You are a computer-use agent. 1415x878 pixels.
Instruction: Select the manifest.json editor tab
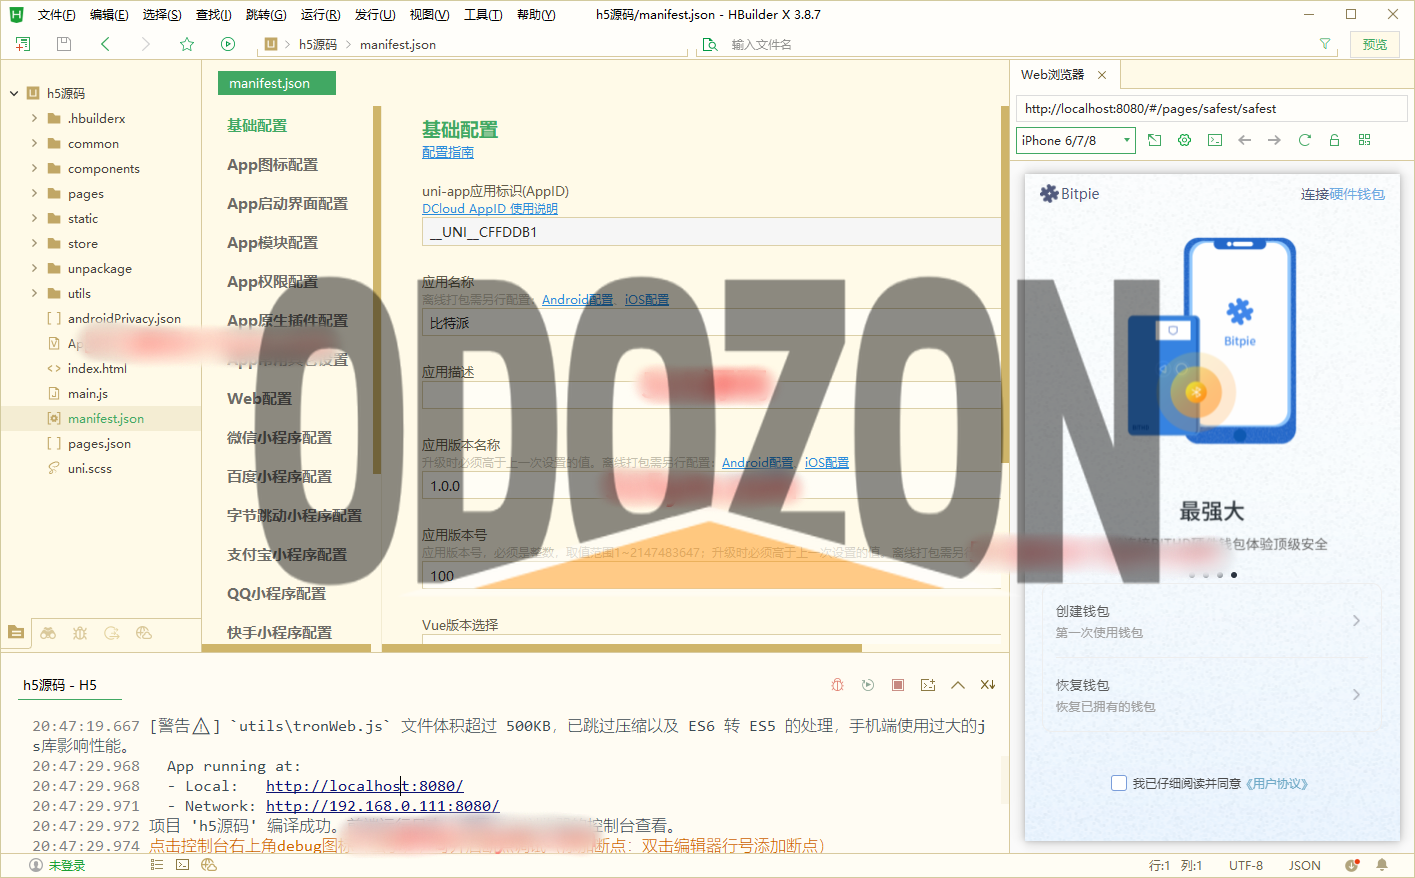click(277, 83)
